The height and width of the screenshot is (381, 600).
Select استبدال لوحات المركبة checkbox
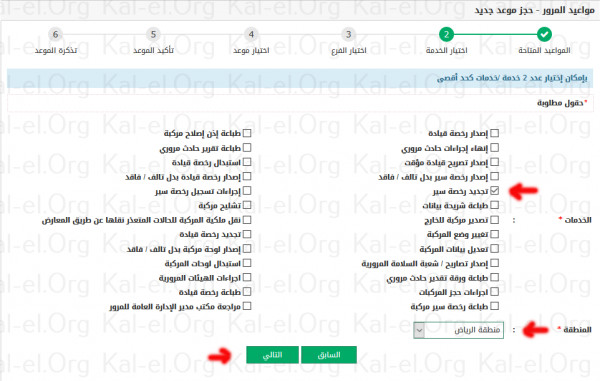pyautogui.click(x=247, y=263)
